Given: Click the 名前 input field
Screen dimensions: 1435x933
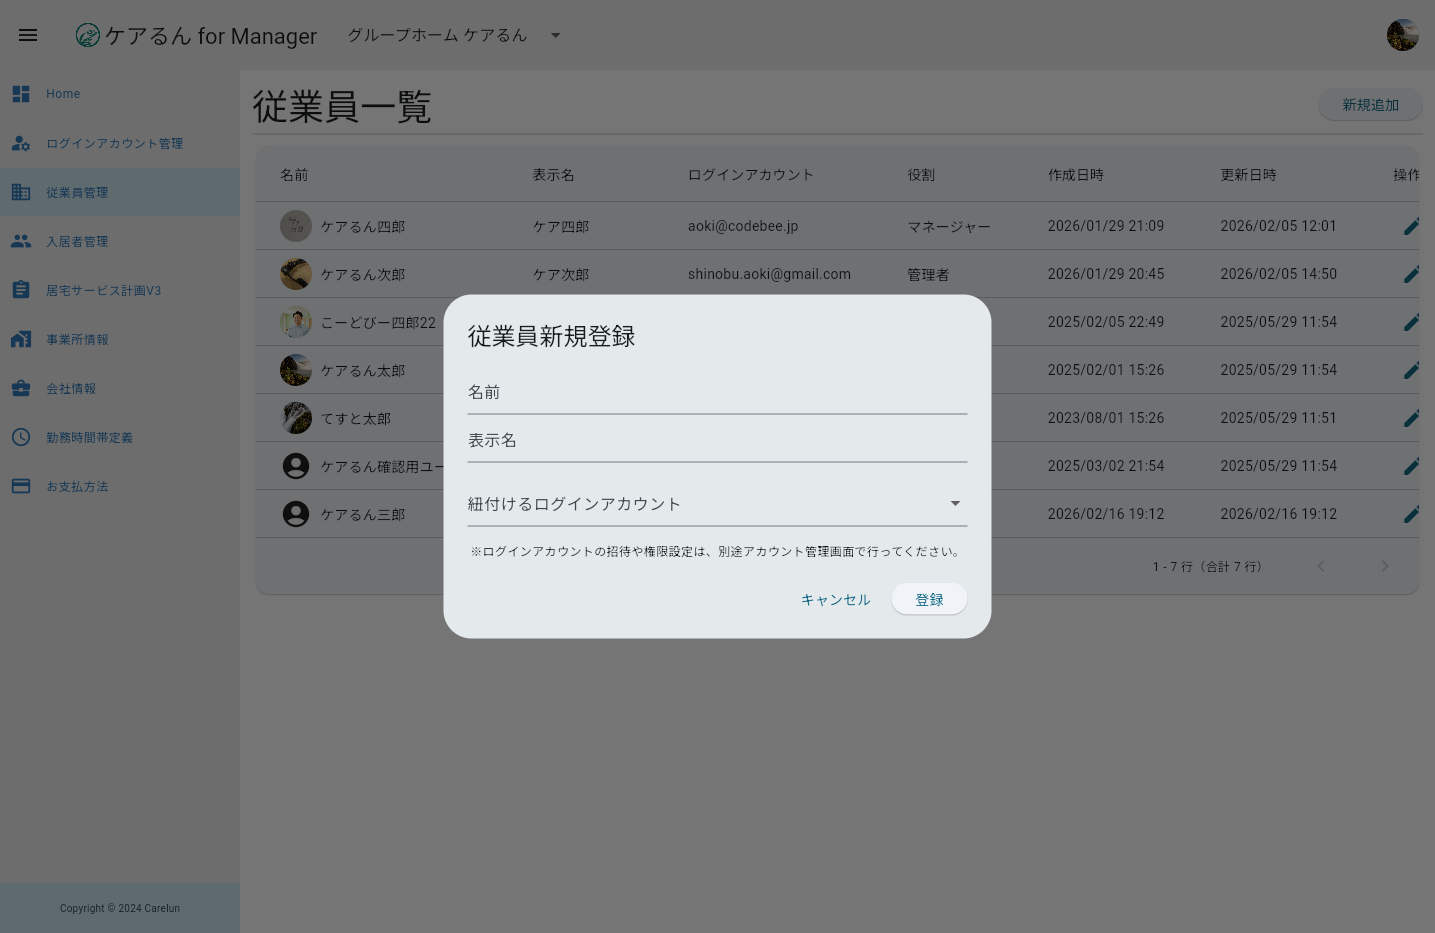Looking at the screenshot, I should click(x=717, y=392).
